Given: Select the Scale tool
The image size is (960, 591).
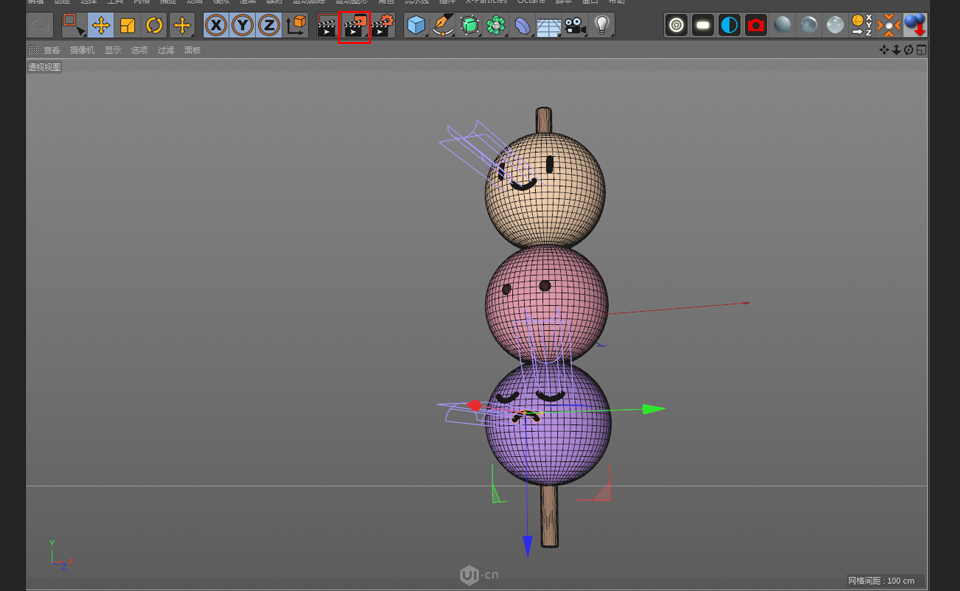Looking at the screenshot, I should [128, 25].
